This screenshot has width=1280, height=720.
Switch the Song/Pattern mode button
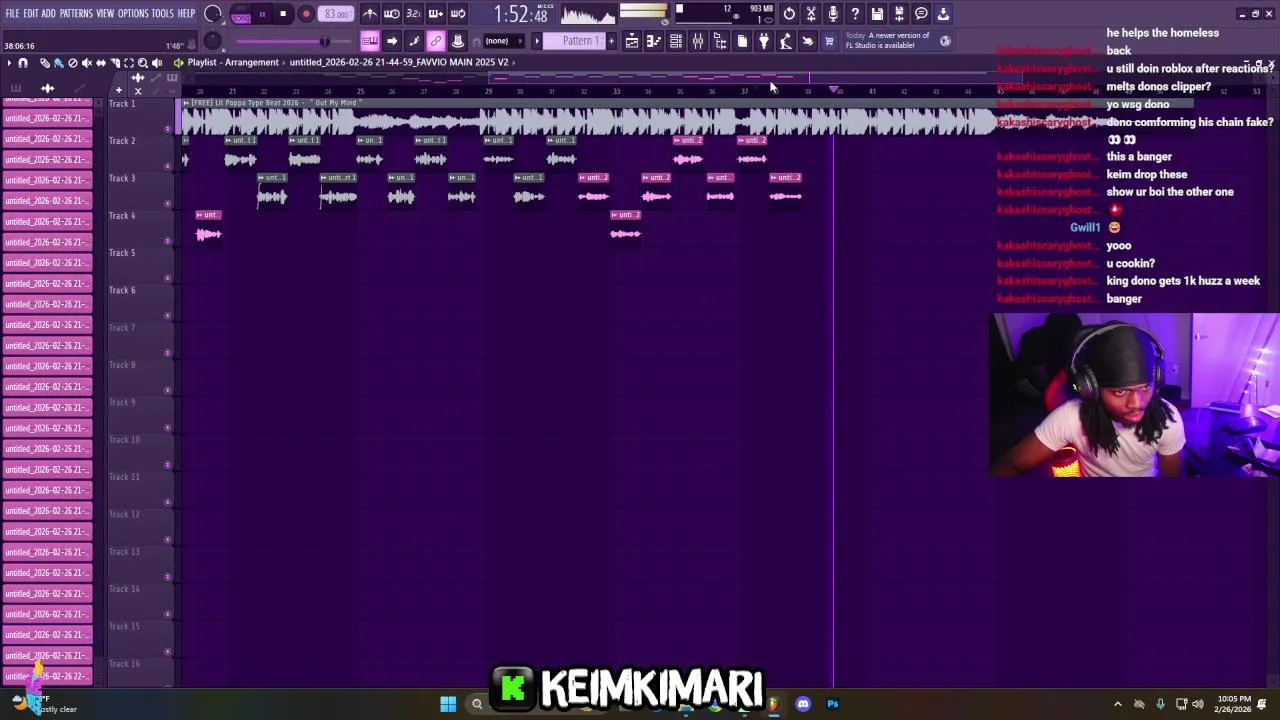[x=241, y=14]
